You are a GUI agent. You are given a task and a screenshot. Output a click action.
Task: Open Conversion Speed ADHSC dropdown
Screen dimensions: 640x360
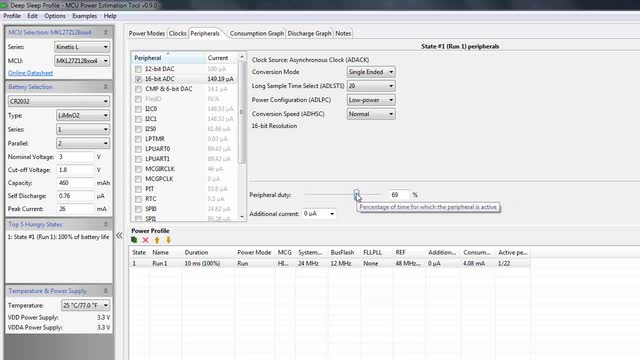point(371,114)
